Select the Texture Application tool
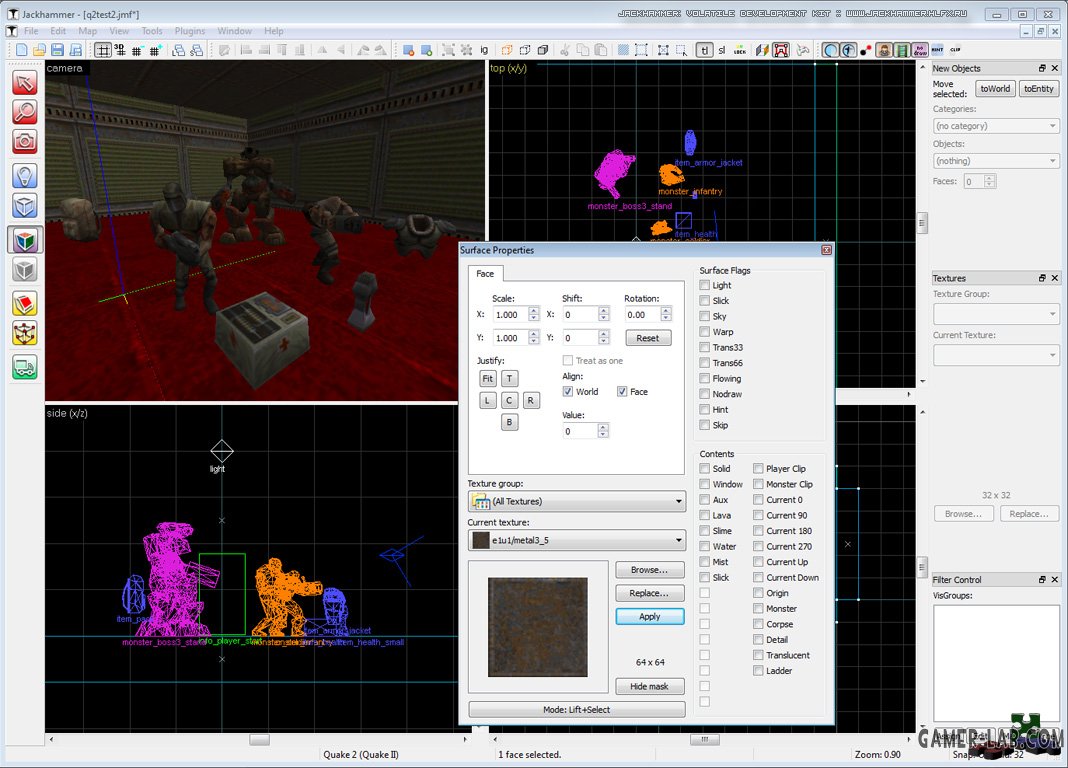Image resolution: width=1068 pixels, height=768 pixels. [25, 240]
